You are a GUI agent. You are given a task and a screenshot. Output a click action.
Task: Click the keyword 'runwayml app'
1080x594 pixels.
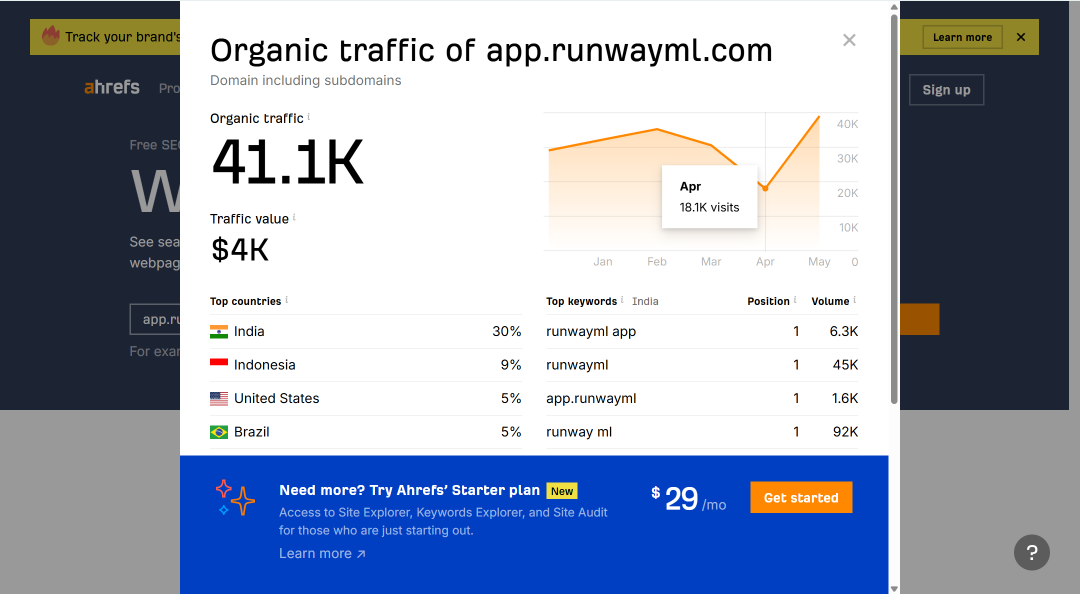point(591,331)
